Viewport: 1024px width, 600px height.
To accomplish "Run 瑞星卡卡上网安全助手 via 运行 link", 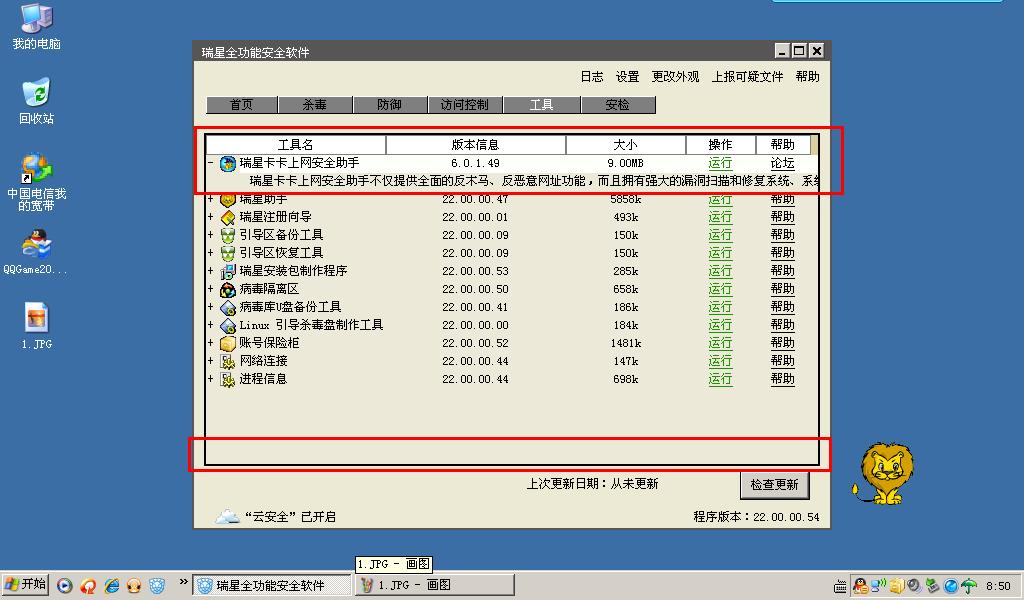I will click(x=720, y=163).
